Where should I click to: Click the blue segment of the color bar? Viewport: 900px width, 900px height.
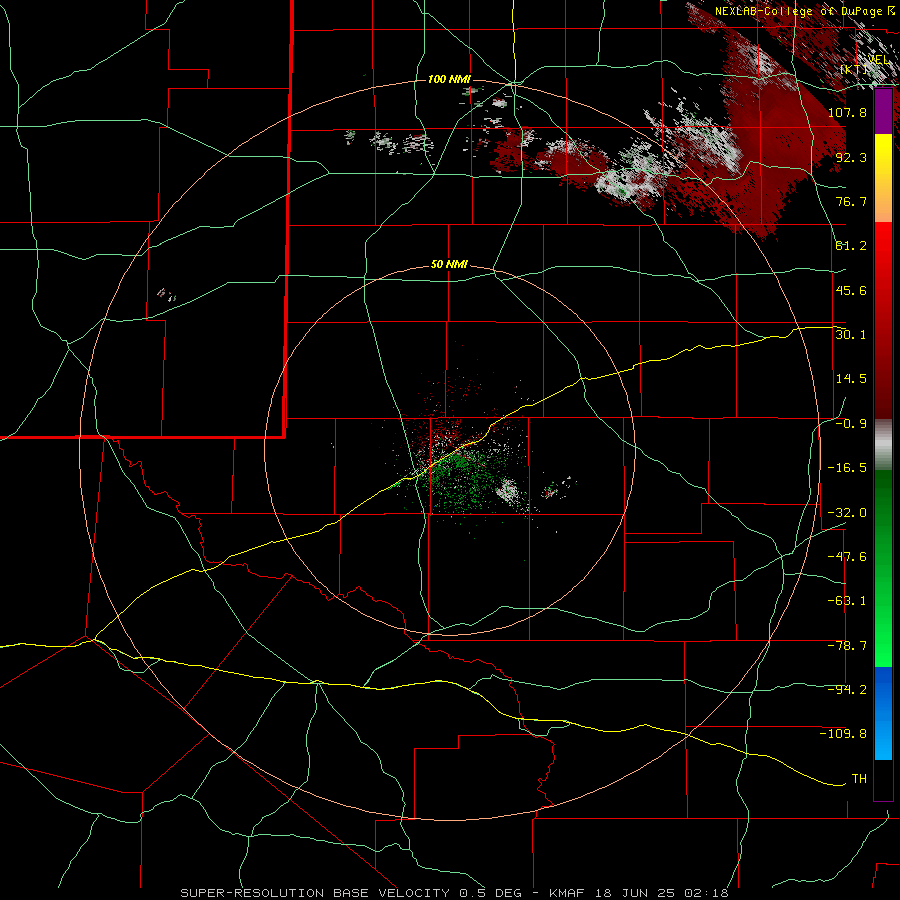883,713
